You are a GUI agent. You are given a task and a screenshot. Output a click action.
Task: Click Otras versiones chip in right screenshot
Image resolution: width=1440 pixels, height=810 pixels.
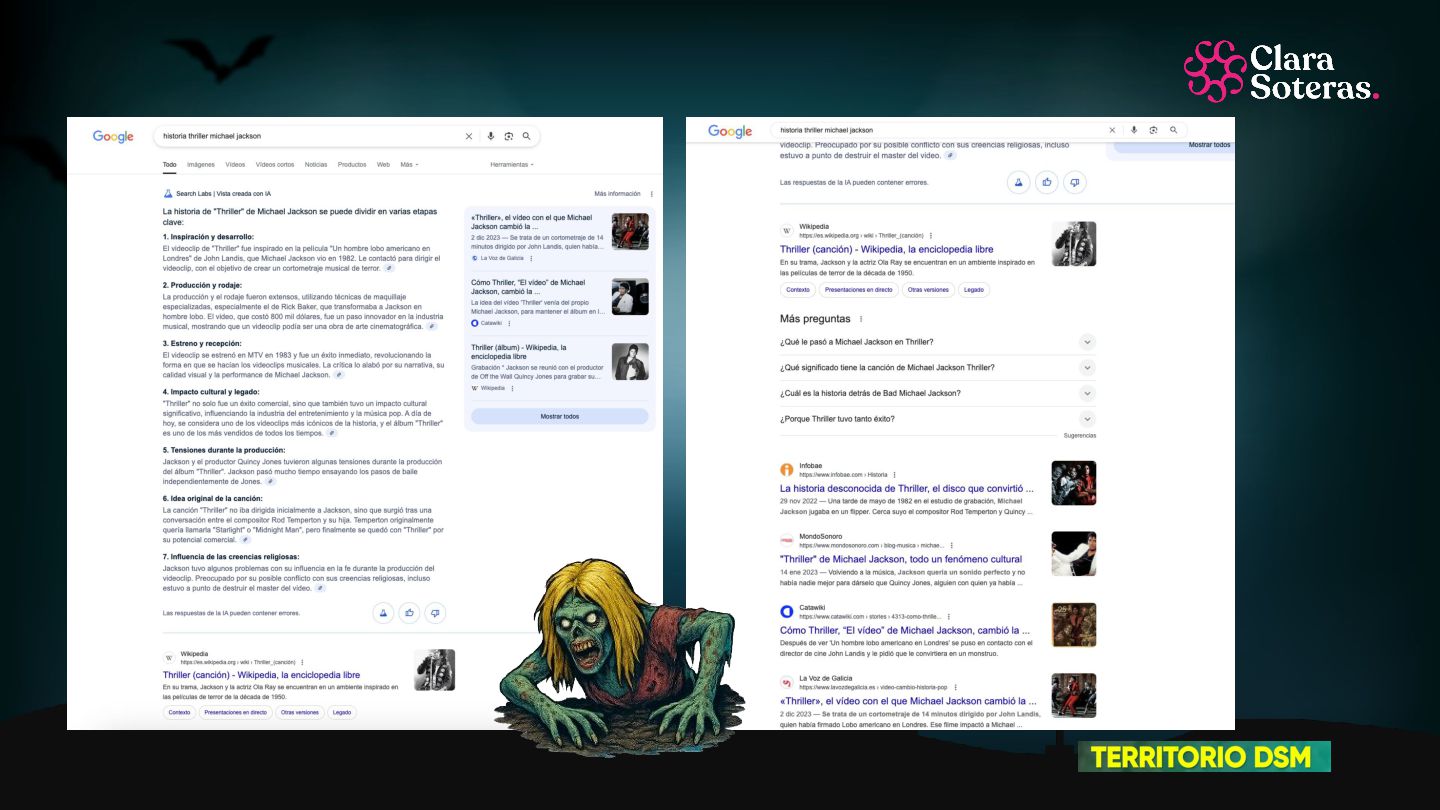[x=928, y=290]
